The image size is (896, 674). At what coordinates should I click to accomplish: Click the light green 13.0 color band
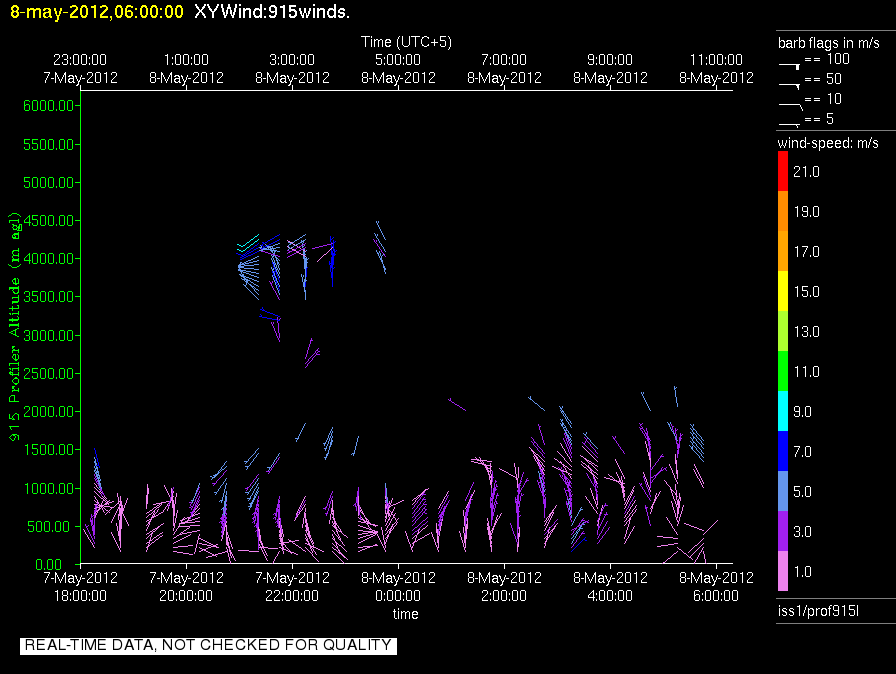[x=782, y=331]
